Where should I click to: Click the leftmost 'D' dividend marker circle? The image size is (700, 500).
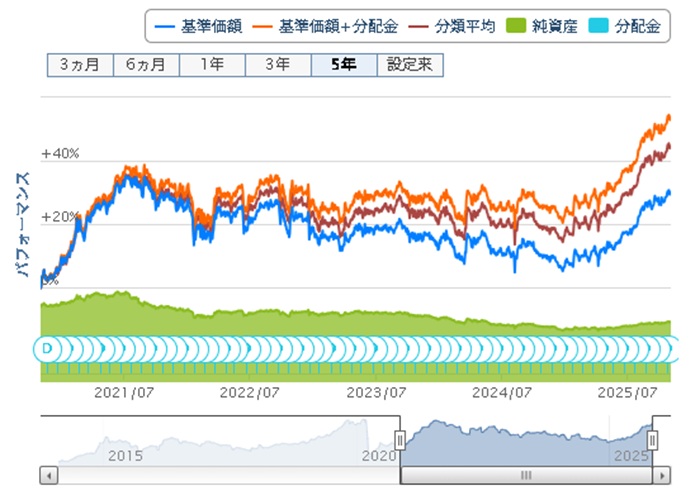tap(46, 349)
